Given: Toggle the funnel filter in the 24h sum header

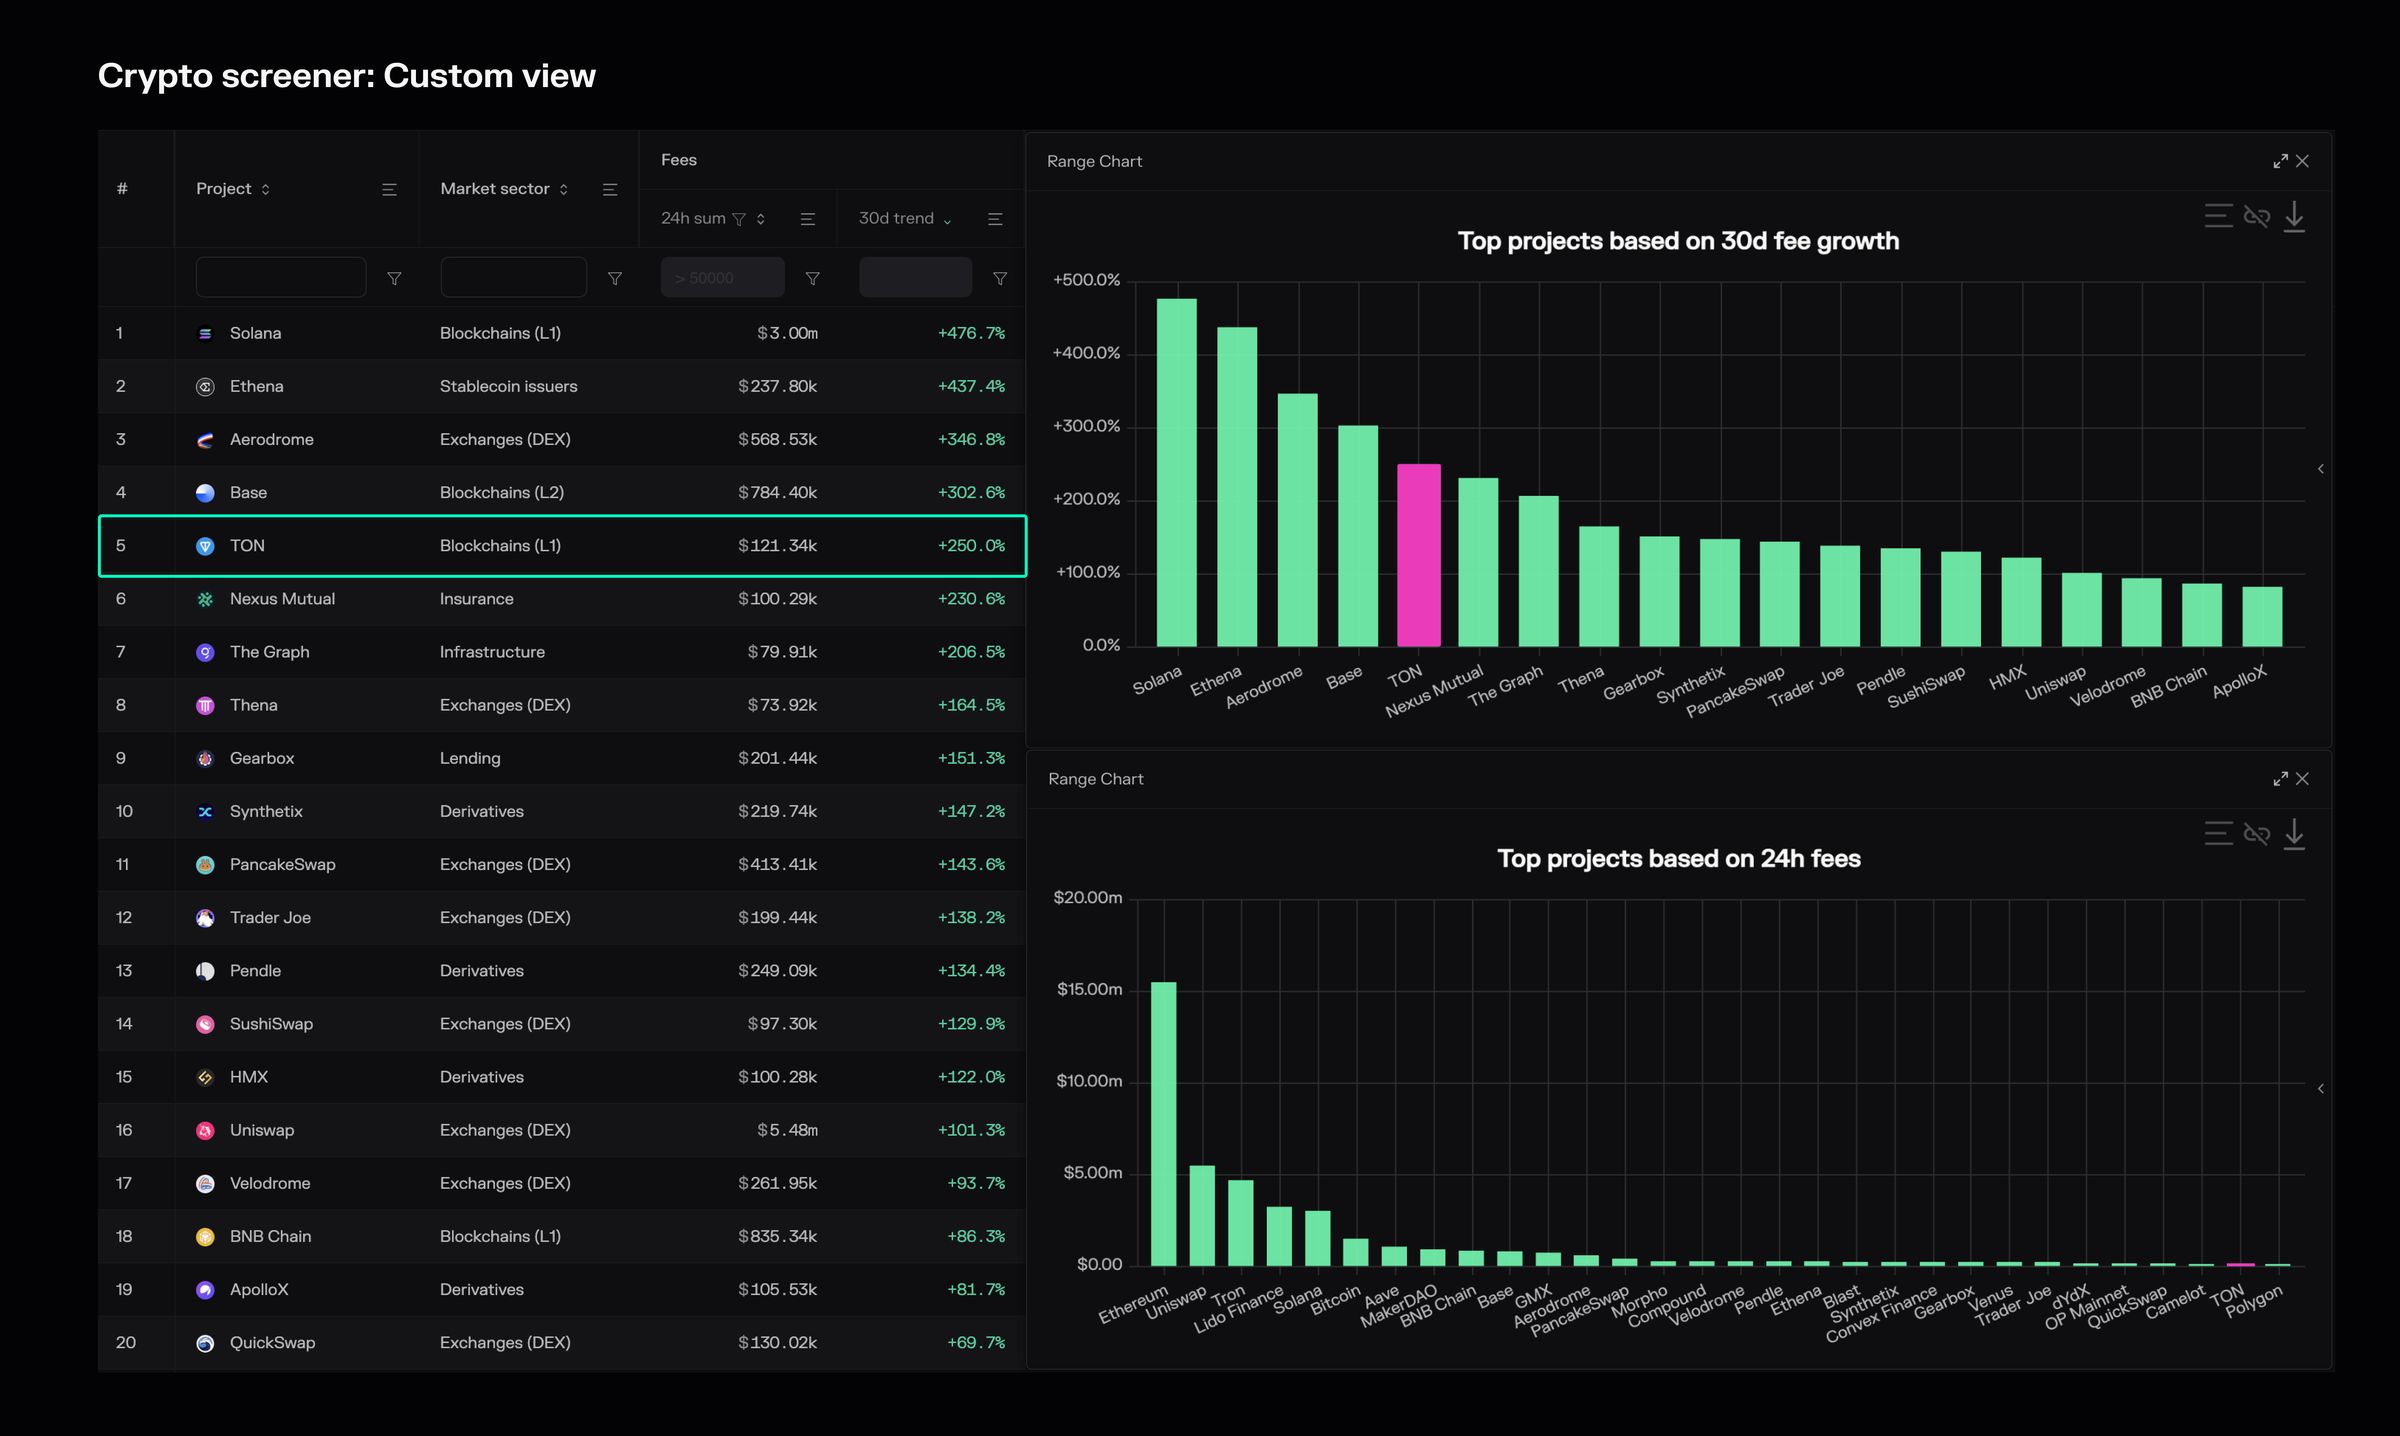Looking at the screenshot, I should click(x=739, y=219).
